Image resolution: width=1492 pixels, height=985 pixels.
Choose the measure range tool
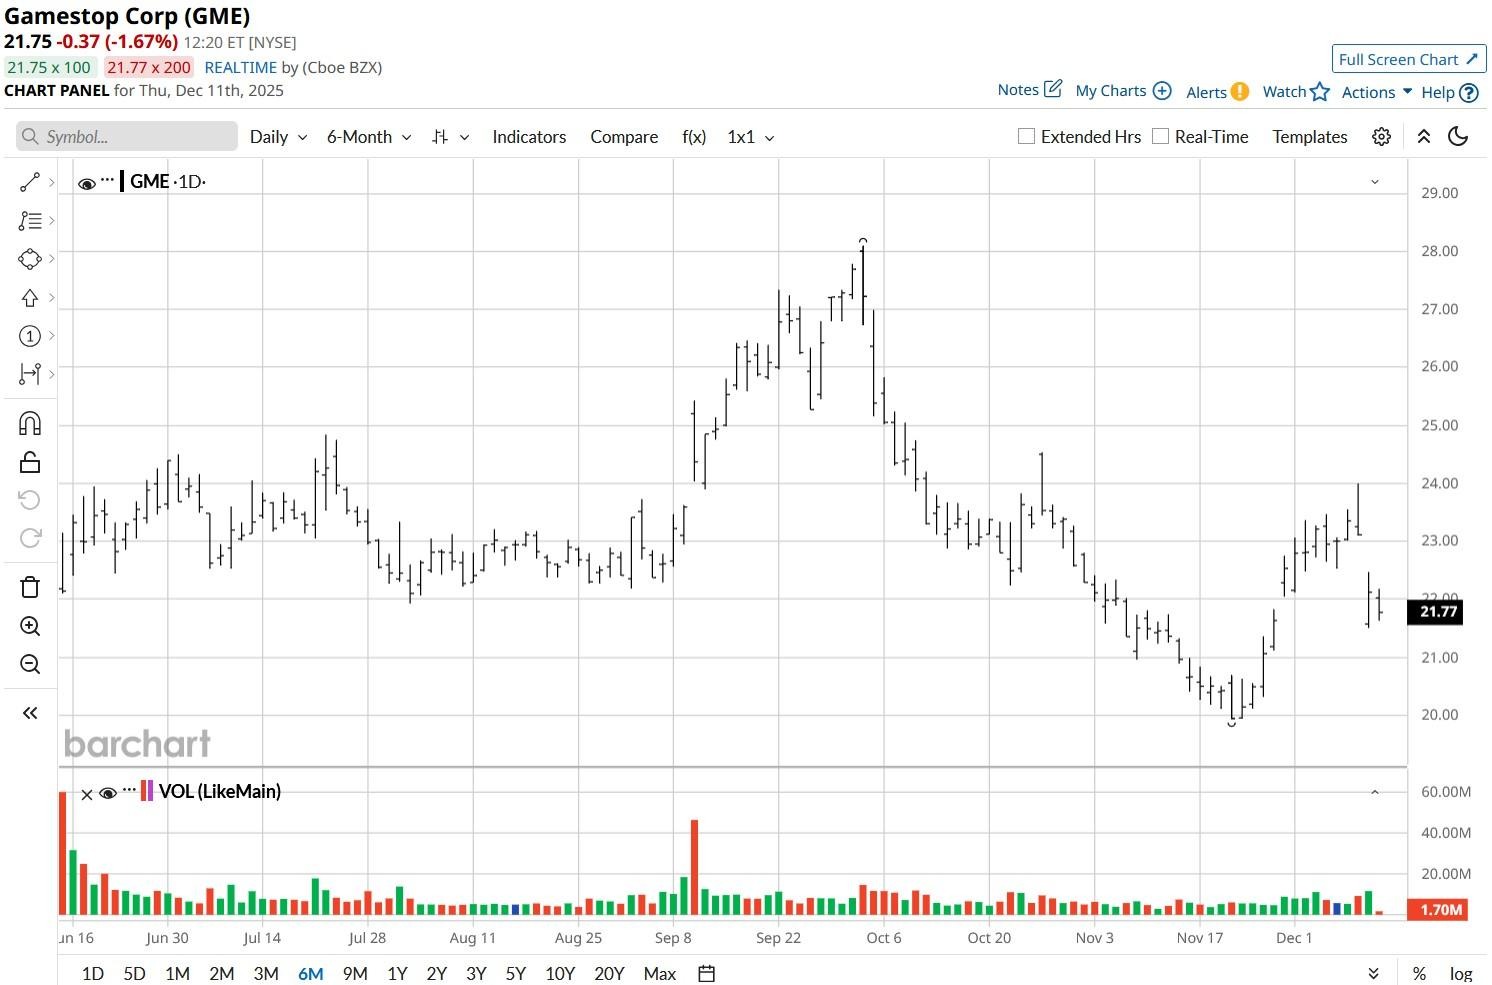click(30, 374)
